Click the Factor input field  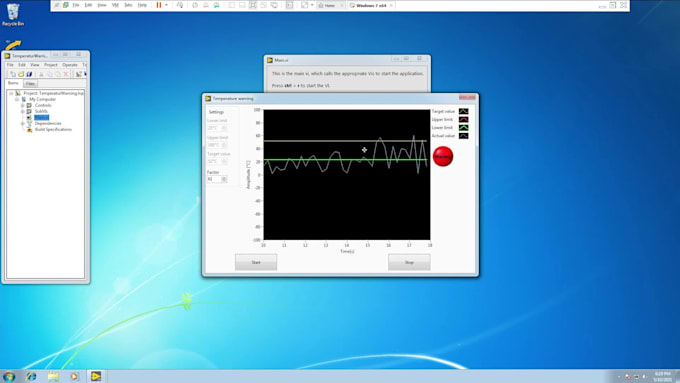click(x=214, y=179)
